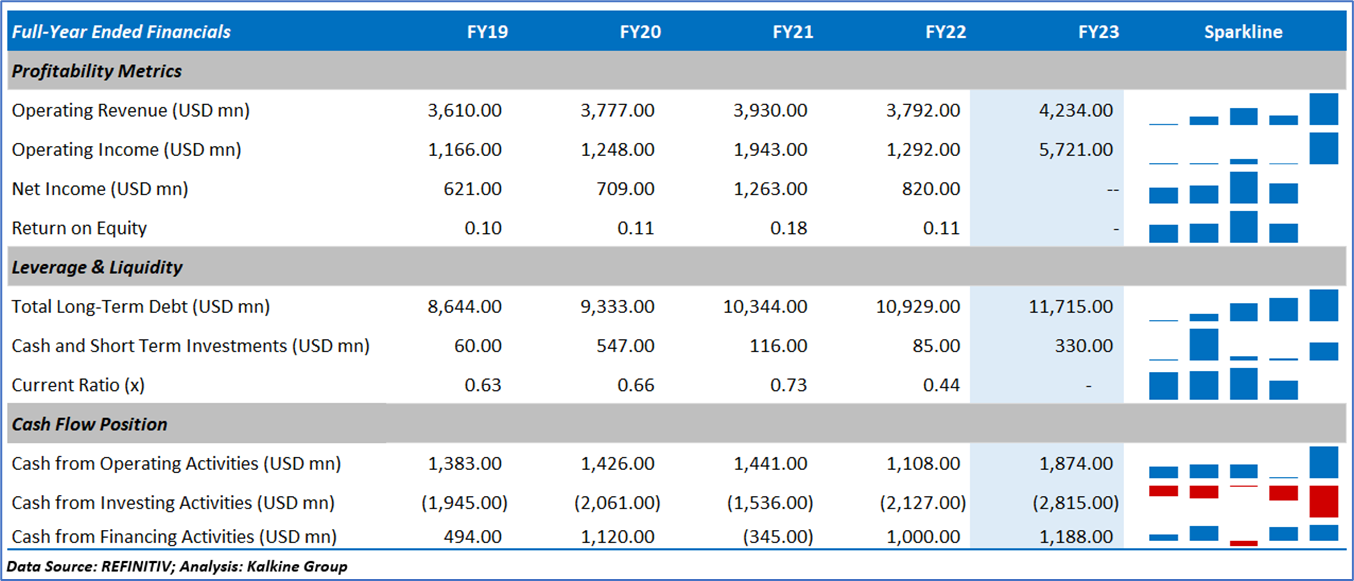Select the FY21 Net Income cell 1,263.00
Screen dimensions: 1354x581
[x=770, y=189]
